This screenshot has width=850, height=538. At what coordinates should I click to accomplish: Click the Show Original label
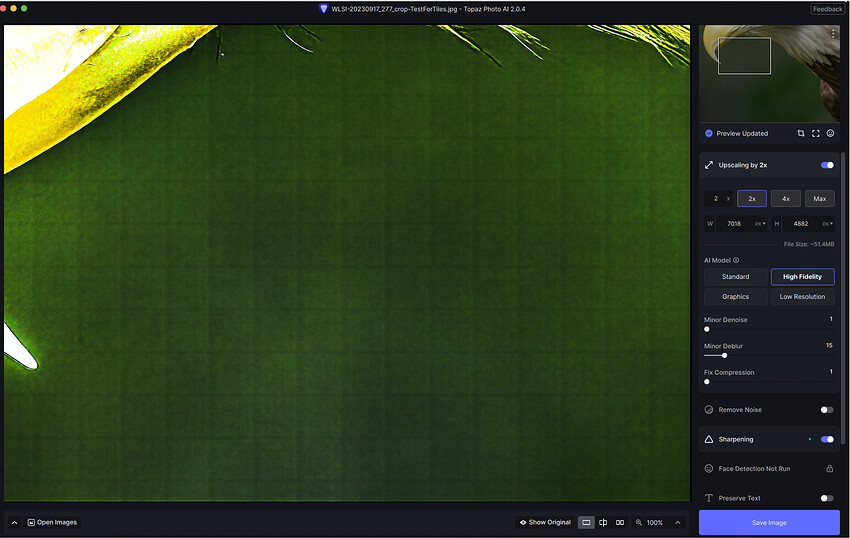click(x=550, y=522)
